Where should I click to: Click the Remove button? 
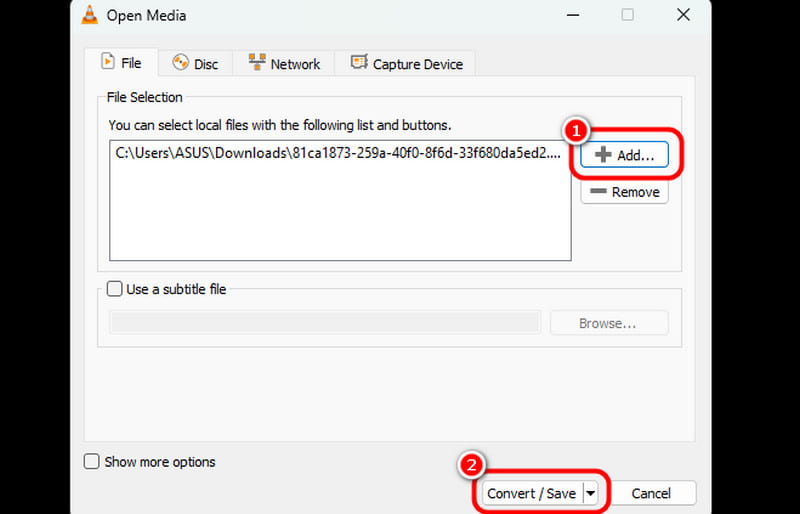624,192
